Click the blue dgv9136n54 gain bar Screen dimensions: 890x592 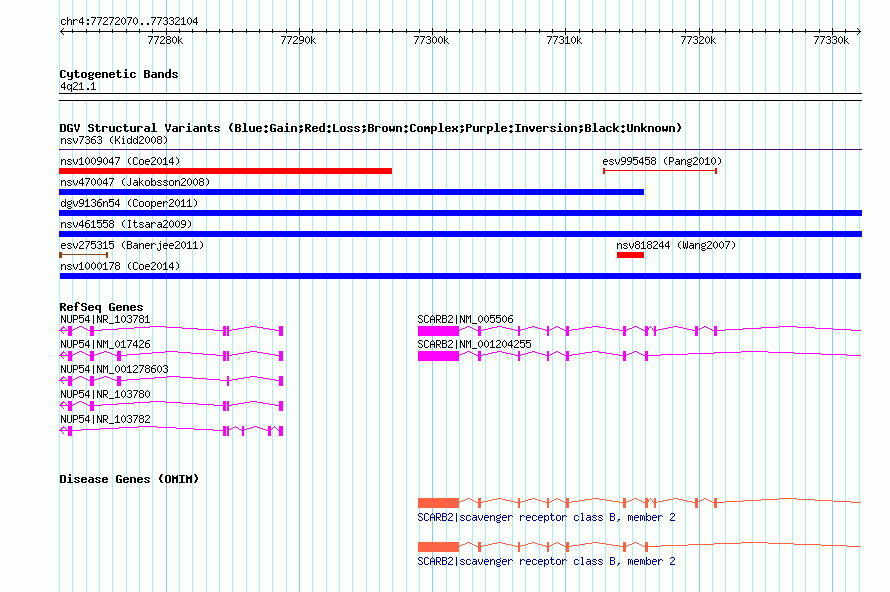point(460,213)
